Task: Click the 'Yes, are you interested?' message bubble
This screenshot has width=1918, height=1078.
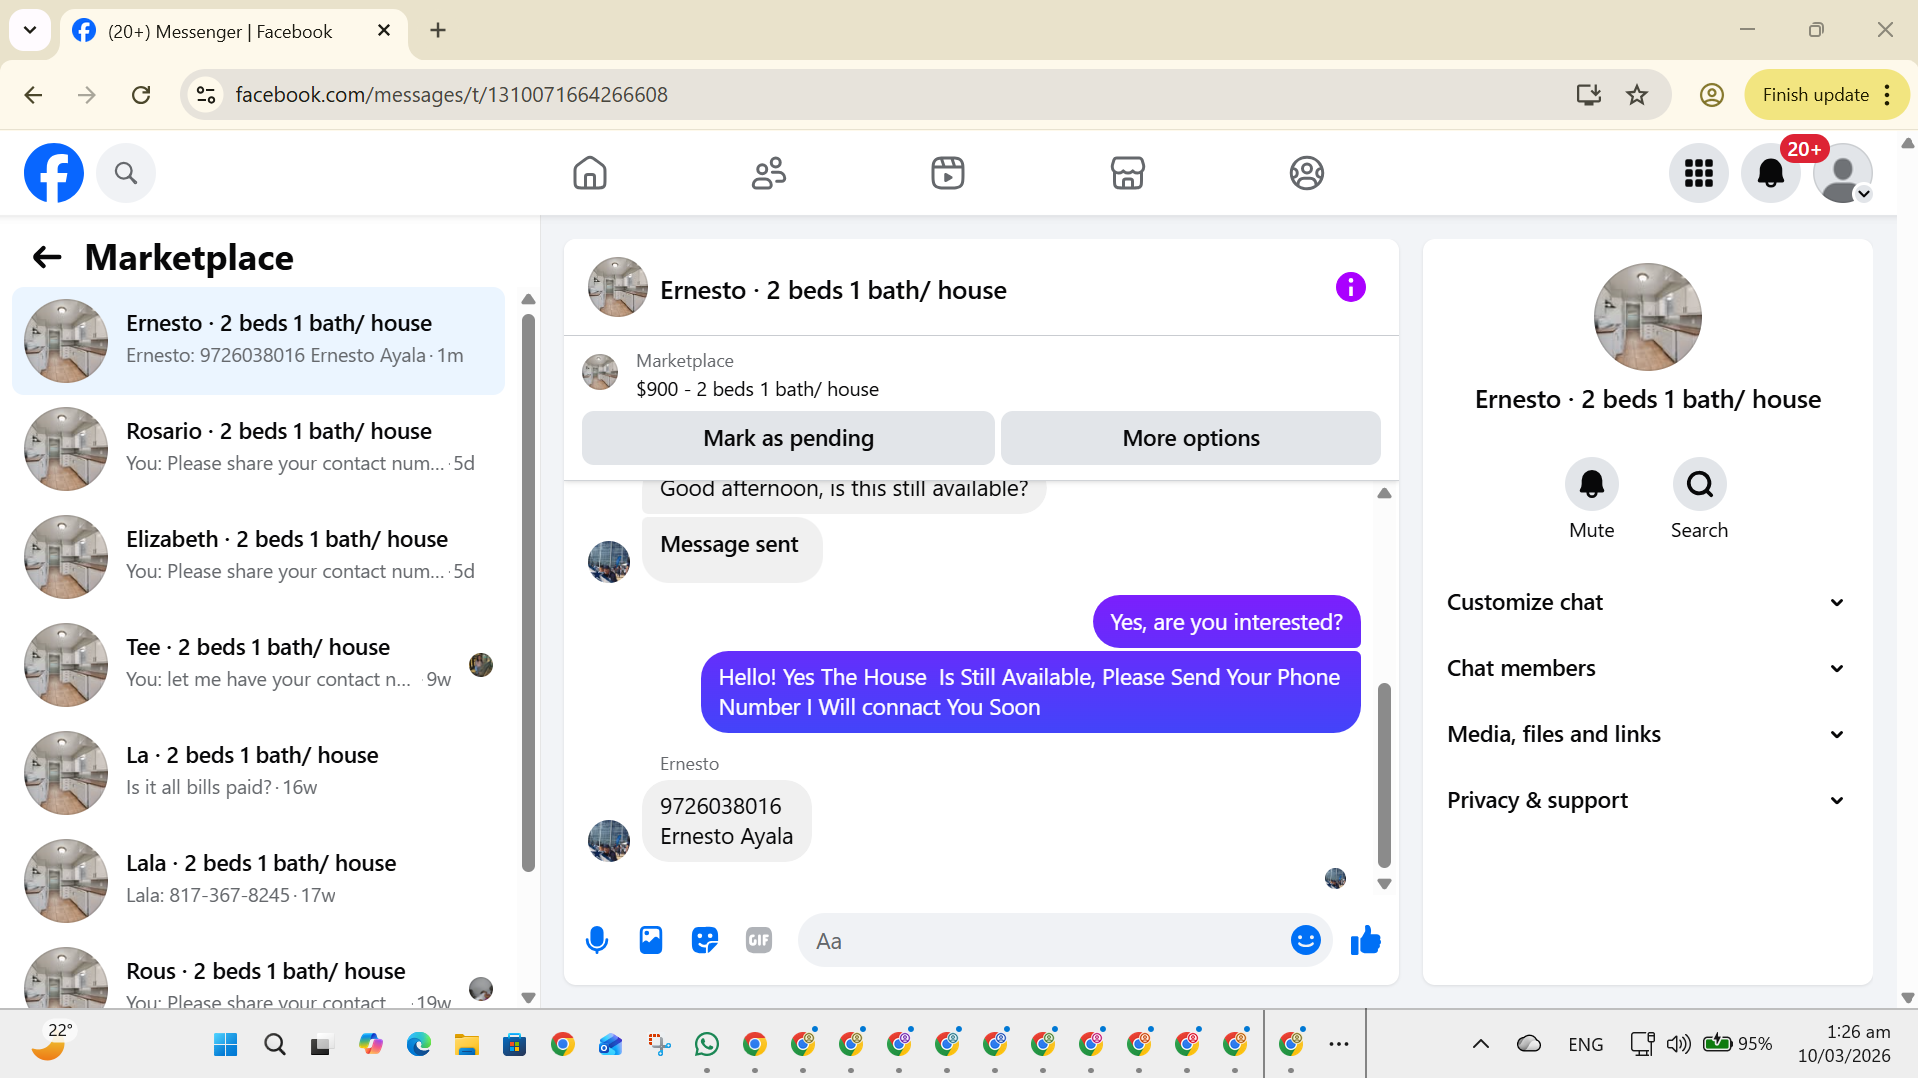Action: 1226,622
